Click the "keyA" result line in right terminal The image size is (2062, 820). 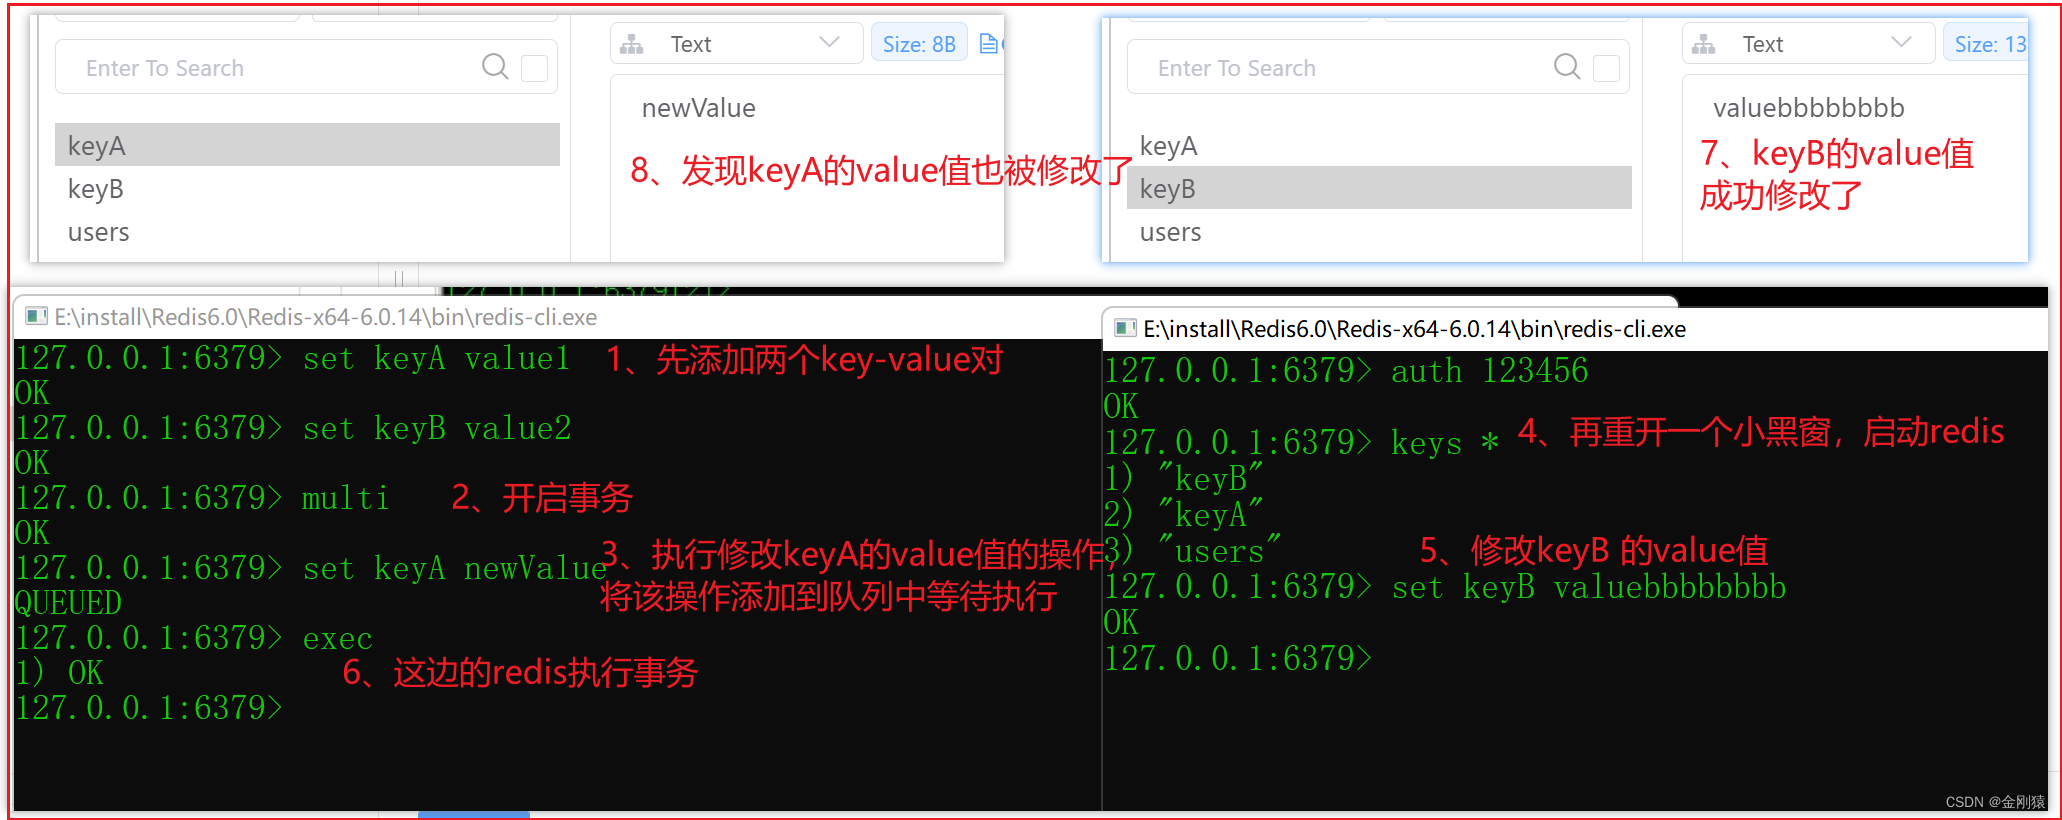click(1184, 515)
